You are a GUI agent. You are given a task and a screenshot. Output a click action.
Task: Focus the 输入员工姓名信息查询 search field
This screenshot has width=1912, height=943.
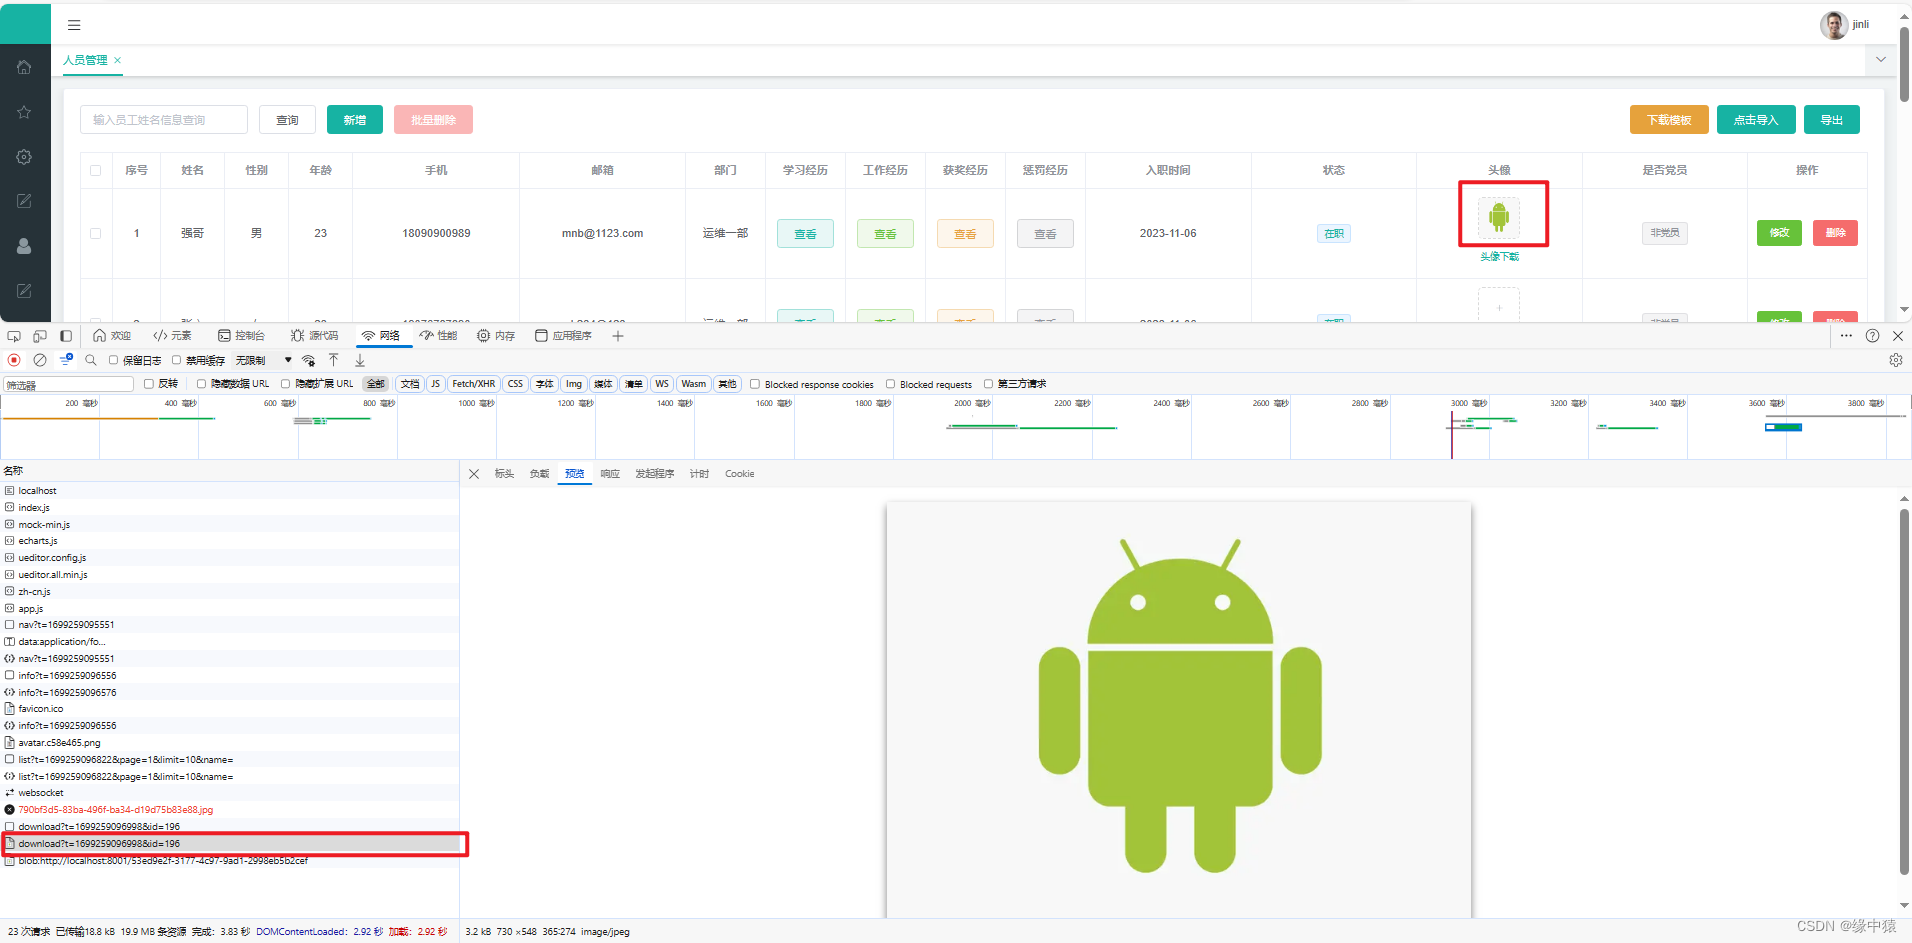pos(164,120)
